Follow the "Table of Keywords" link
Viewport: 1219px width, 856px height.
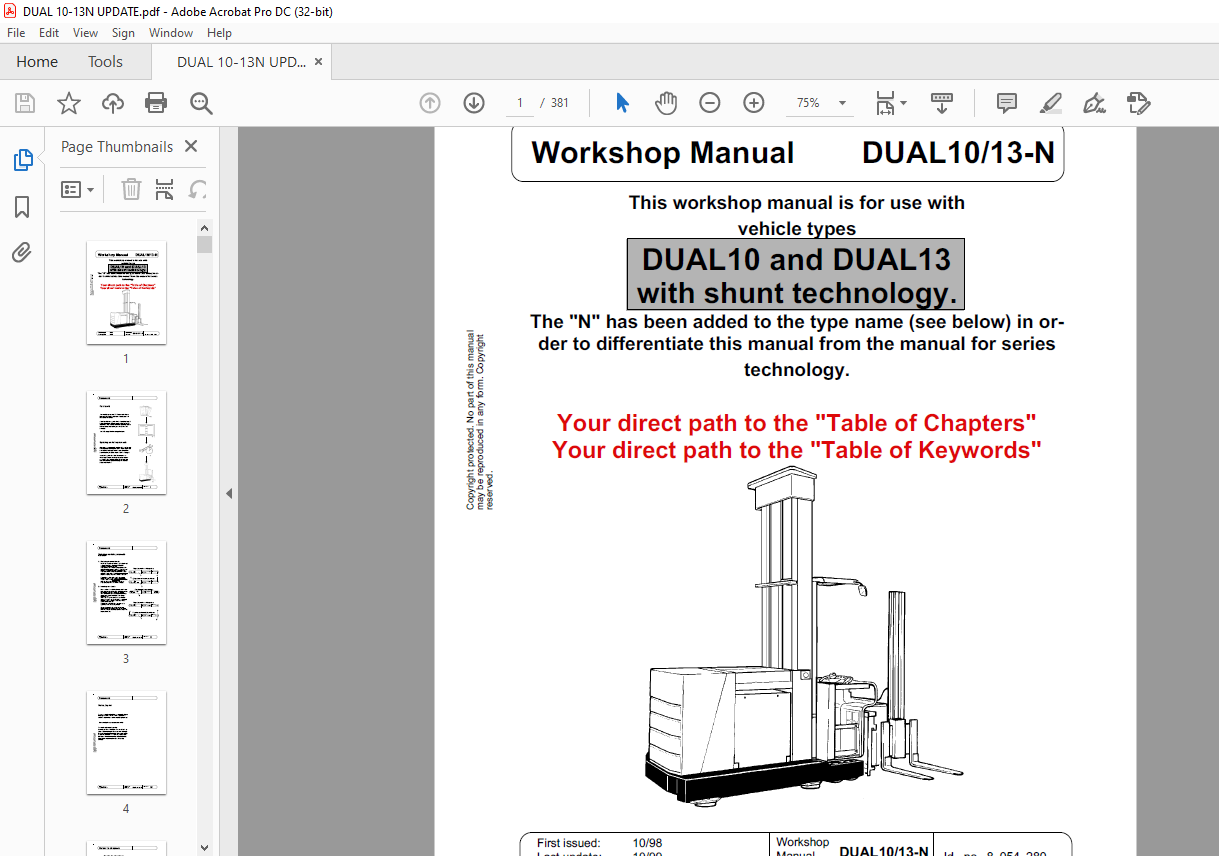[925, 450]
